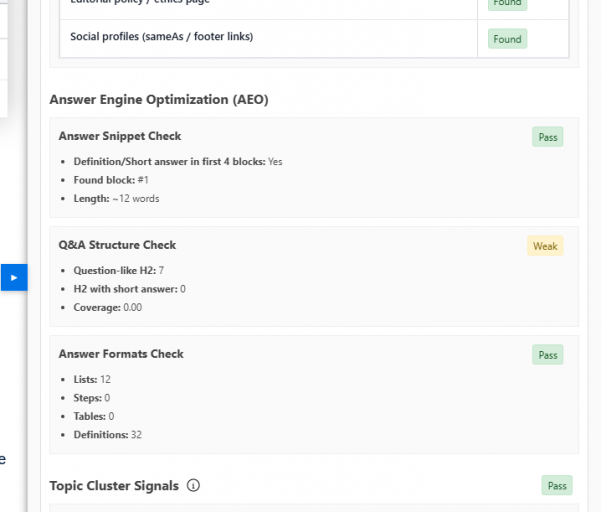
Task: Click the Coverage: 0.00 line
Action: click(107, 307)
